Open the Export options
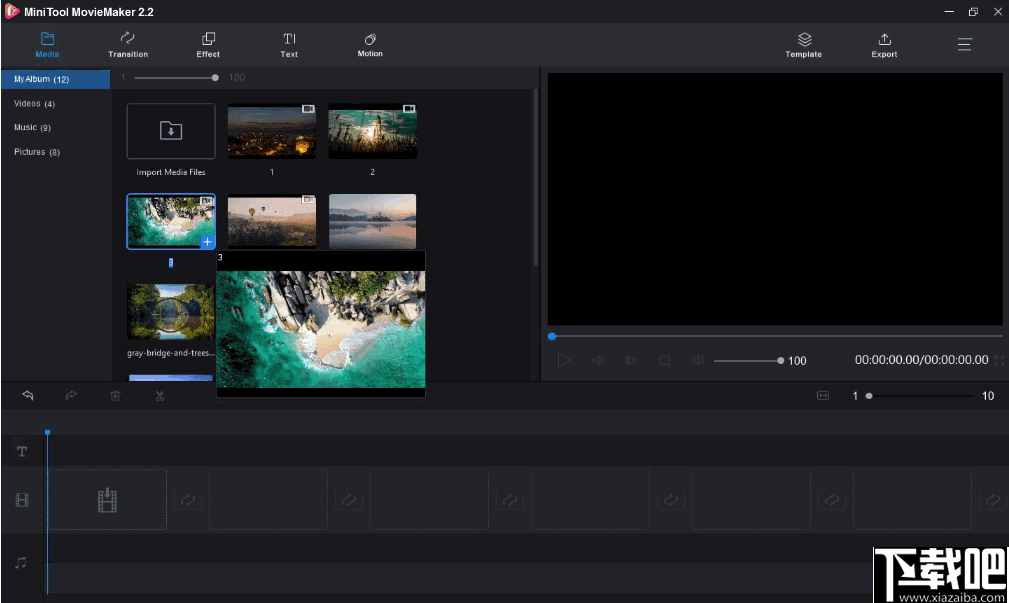 click(884, 45)
